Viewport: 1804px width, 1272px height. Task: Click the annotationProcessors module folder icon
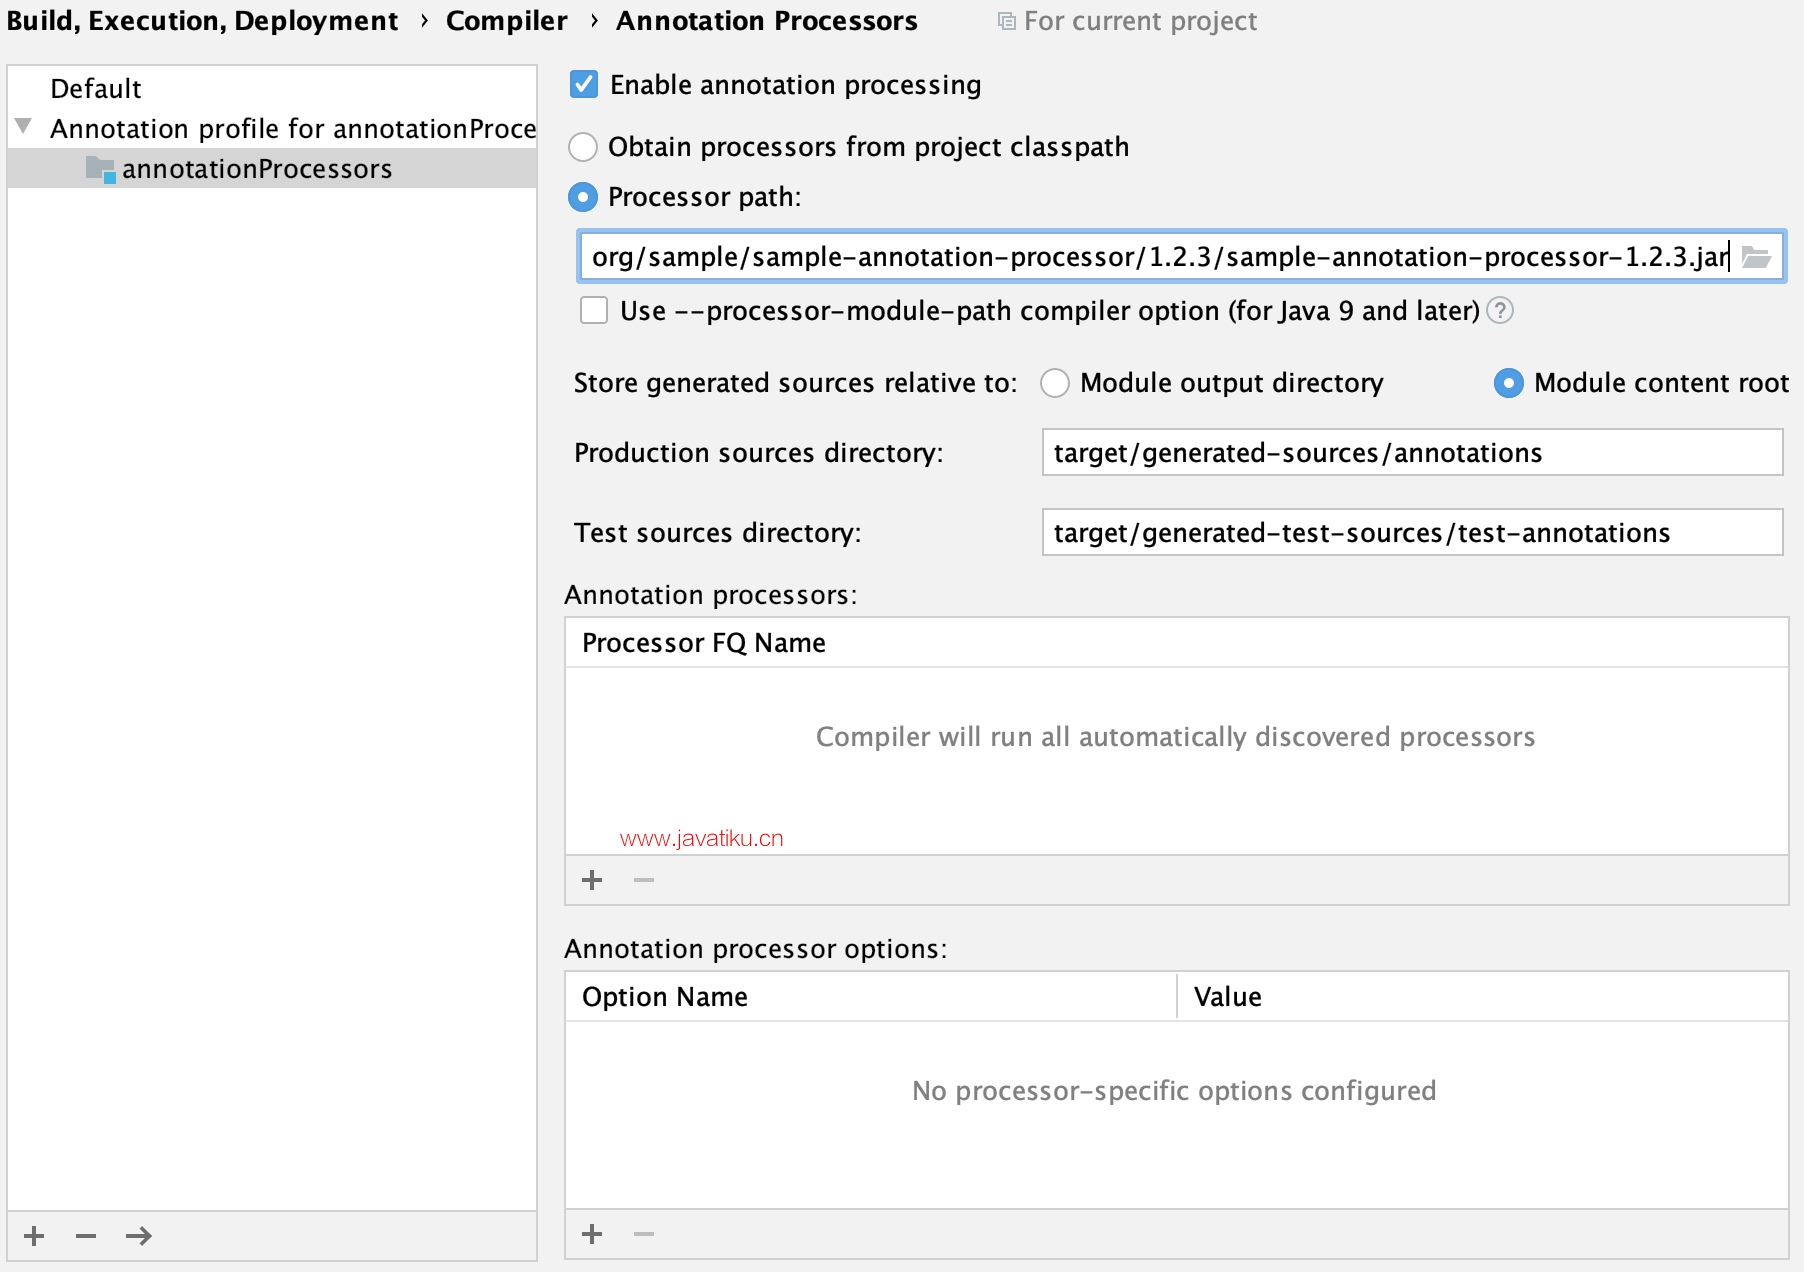coord(101,169)
